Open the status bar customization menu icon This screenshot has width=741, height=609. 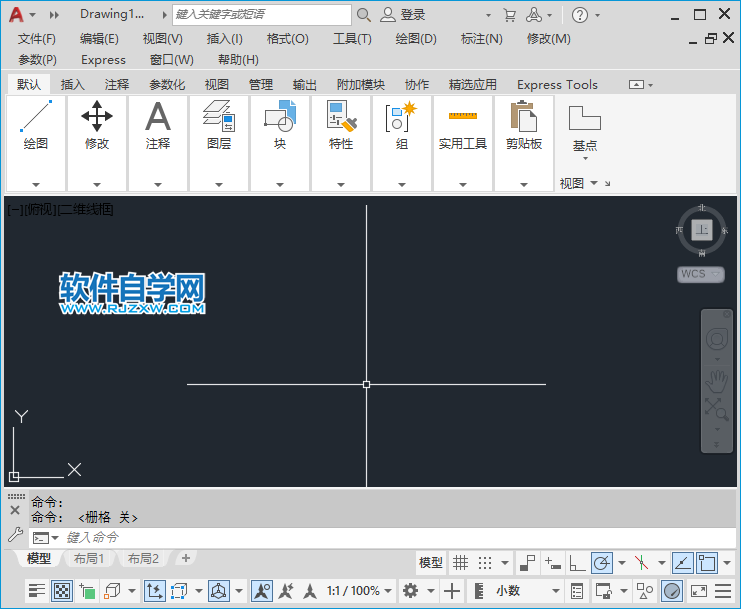click(723, 591)
